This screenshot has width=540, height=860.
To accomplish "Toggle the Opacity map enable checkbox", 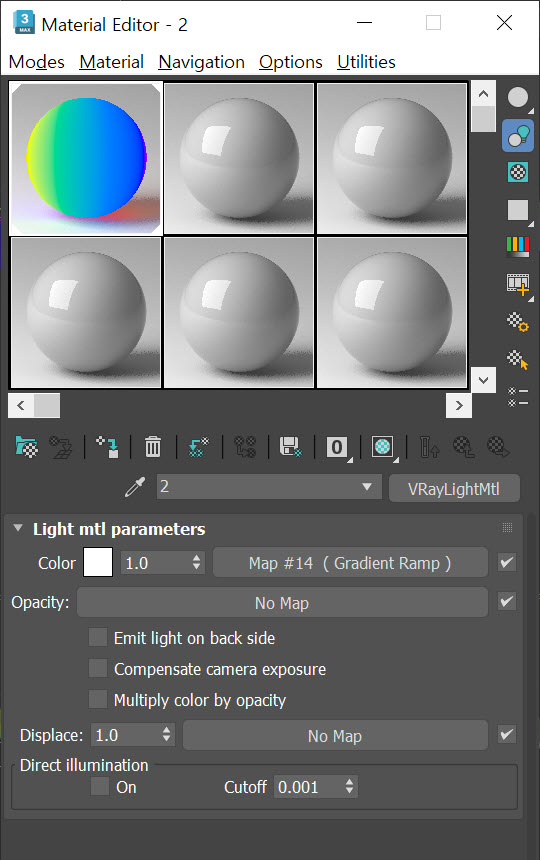I will click(x=507, y=602).
